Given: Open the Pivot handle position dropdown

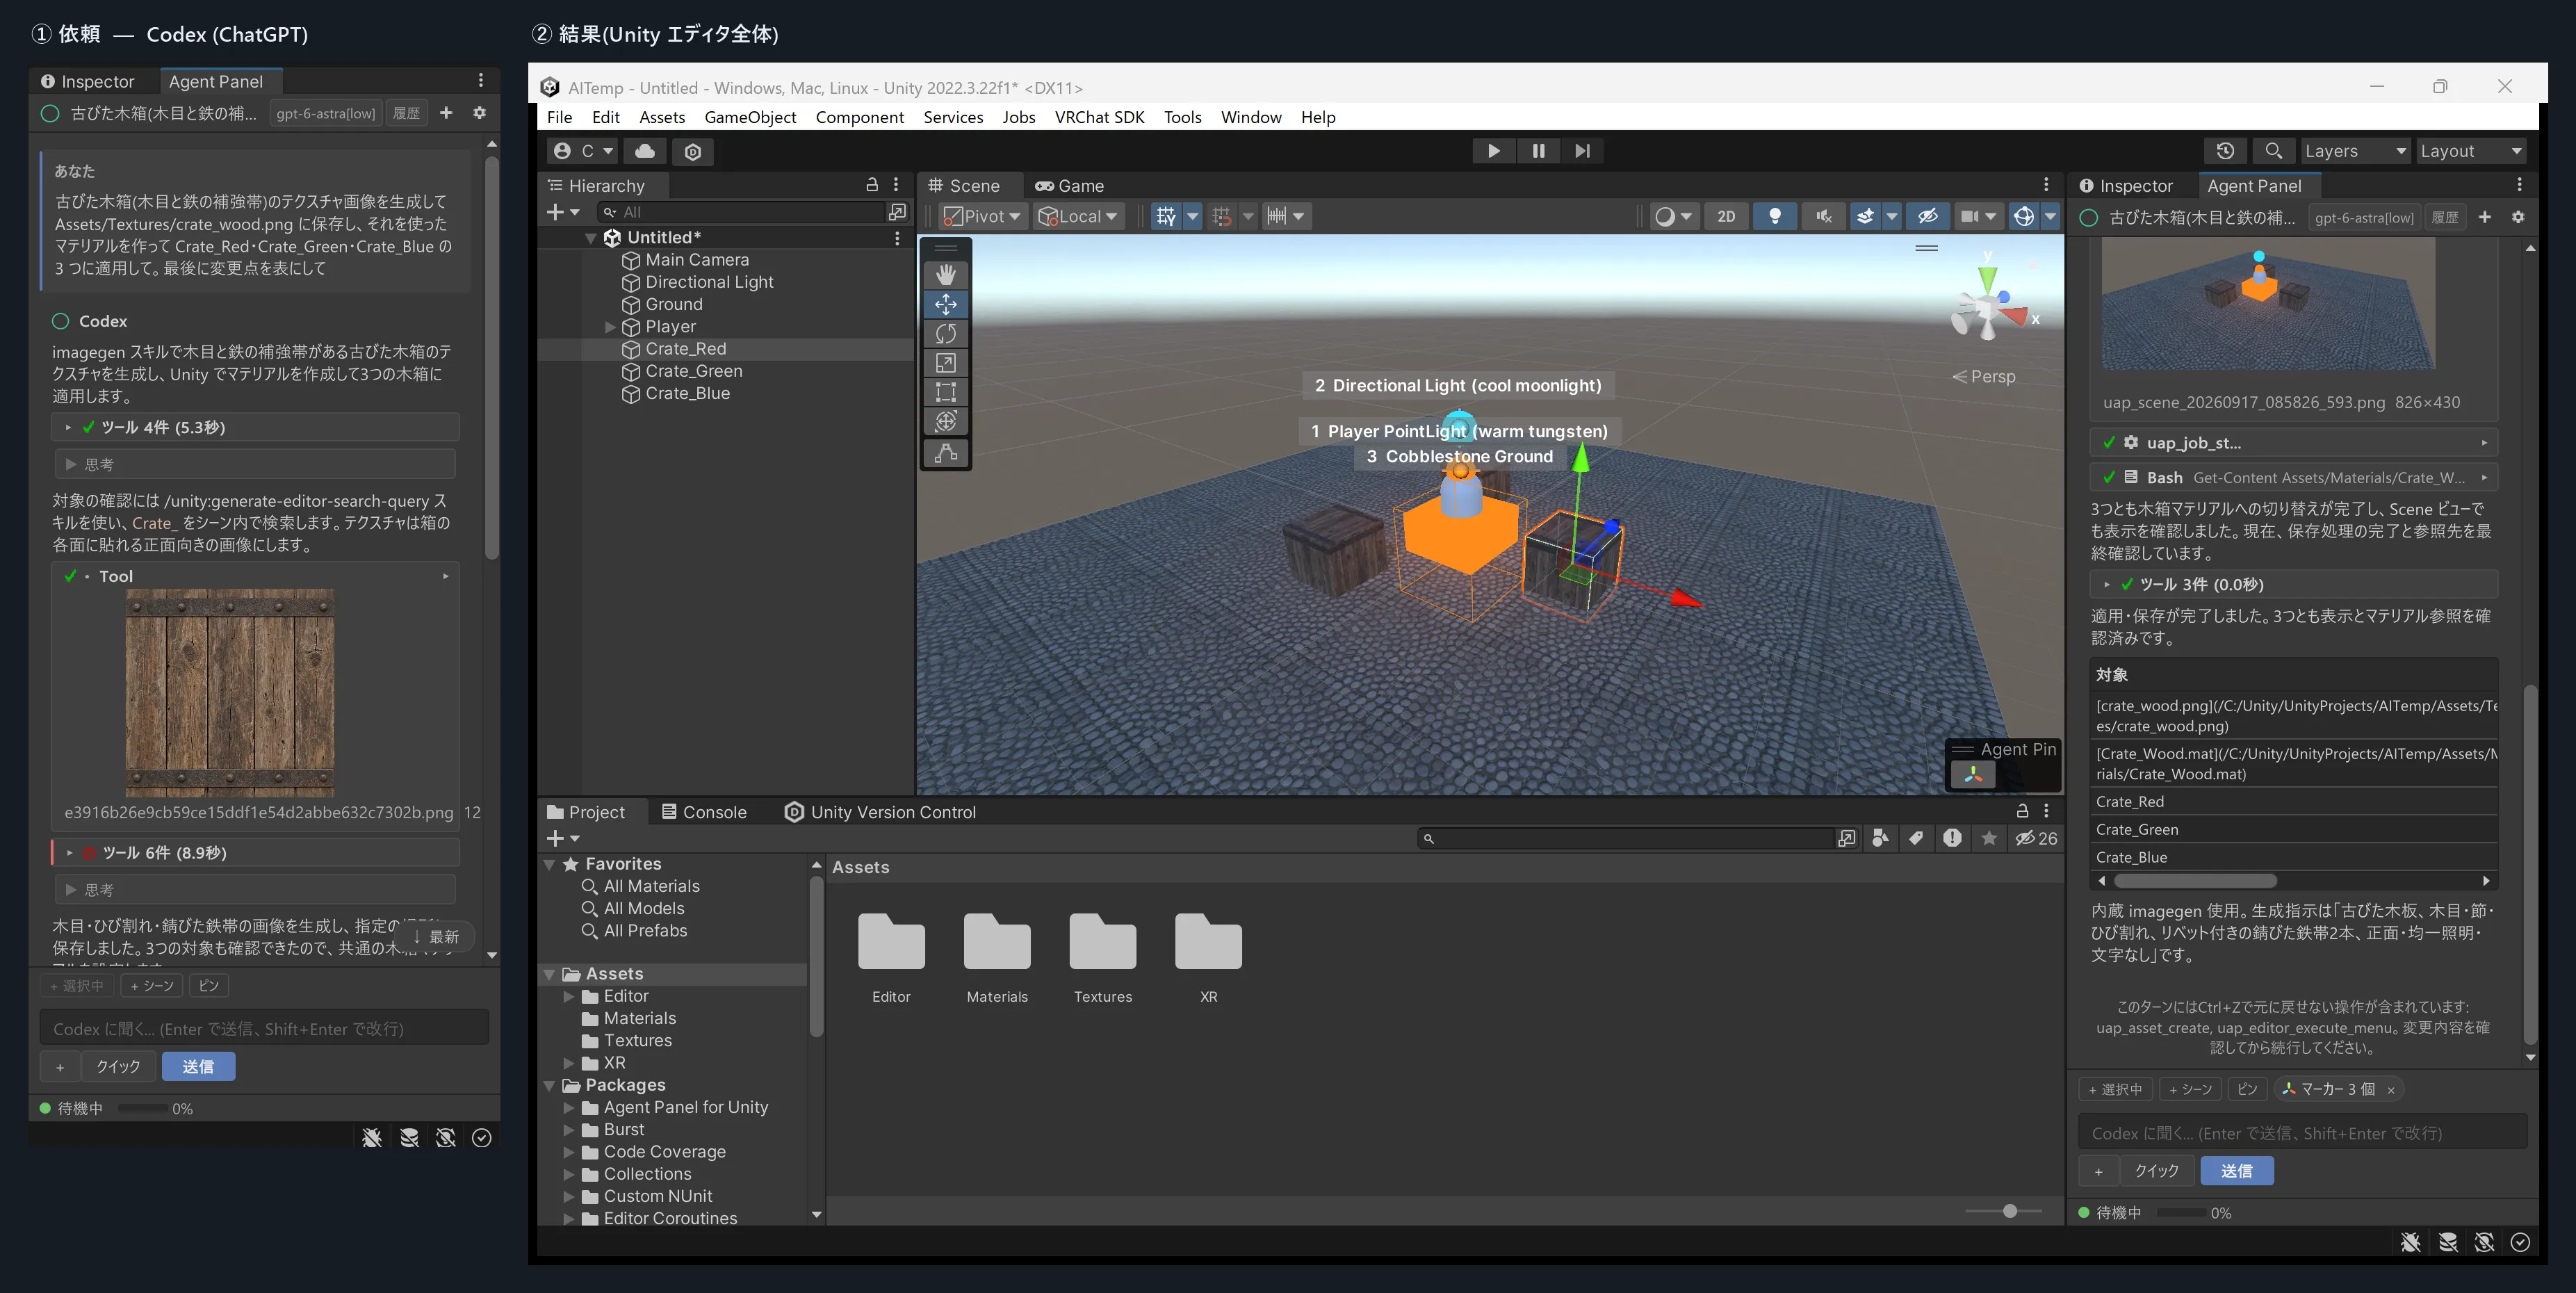Looking at the screenshot, I should tap(982, 216).
